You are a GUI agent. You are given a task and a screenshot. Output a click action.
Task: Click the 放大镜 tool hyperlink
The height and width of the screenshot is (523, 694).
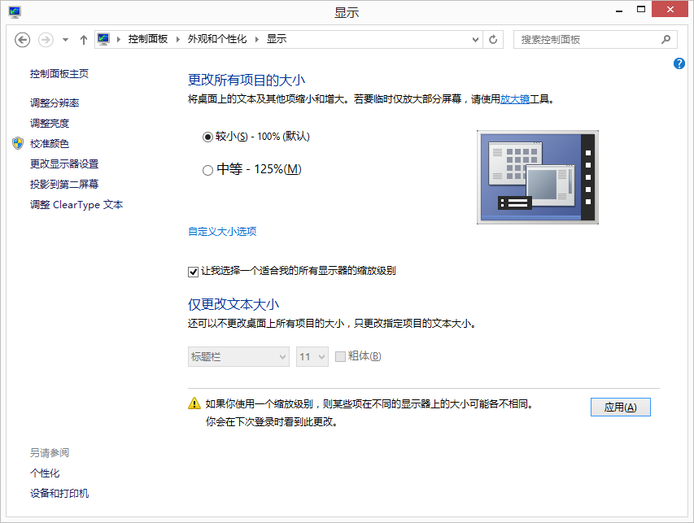515,99
